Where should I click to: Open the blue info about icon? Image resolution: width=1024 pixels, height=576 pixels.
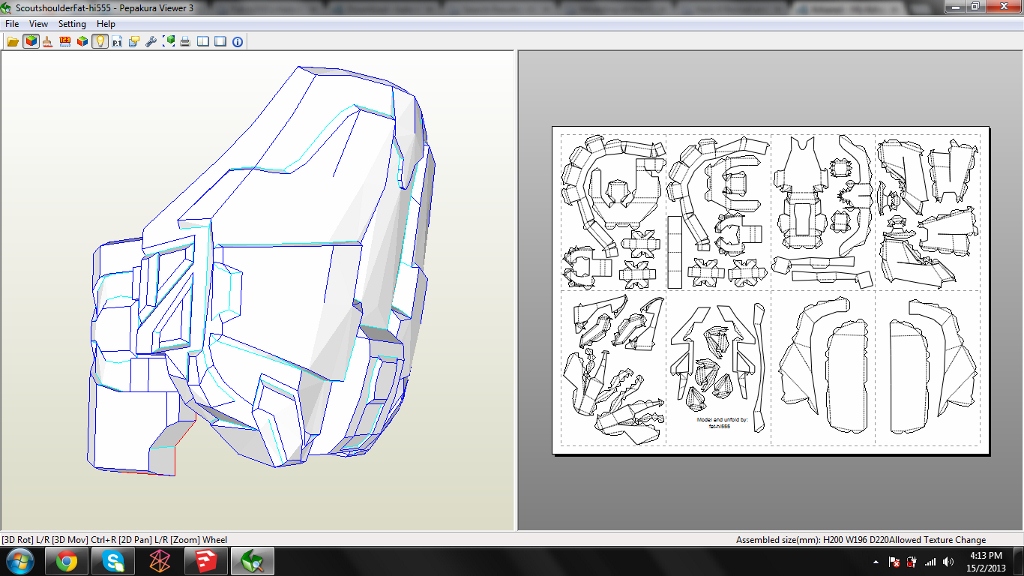238,42
